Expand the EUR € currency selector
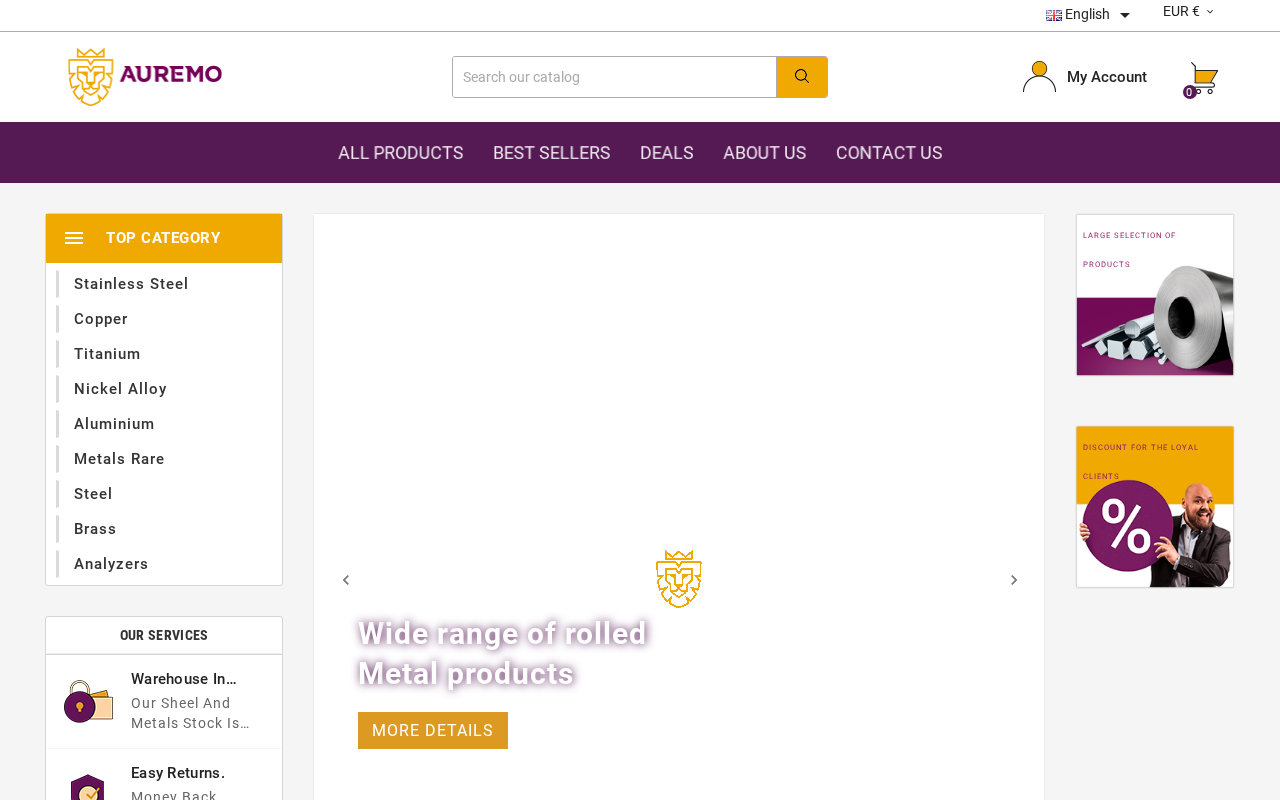The height and width of the screenshot is (800, 1280). (x=1188, y=12)
